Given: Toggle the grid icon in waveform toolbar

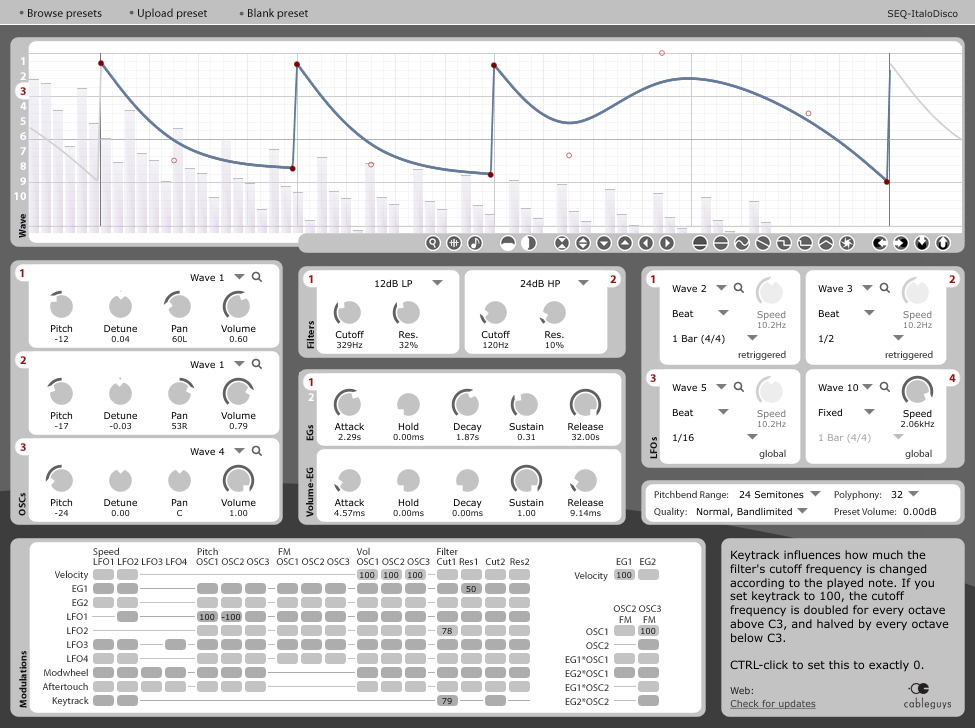Looking at the screenshot, I should coord(454,243).
